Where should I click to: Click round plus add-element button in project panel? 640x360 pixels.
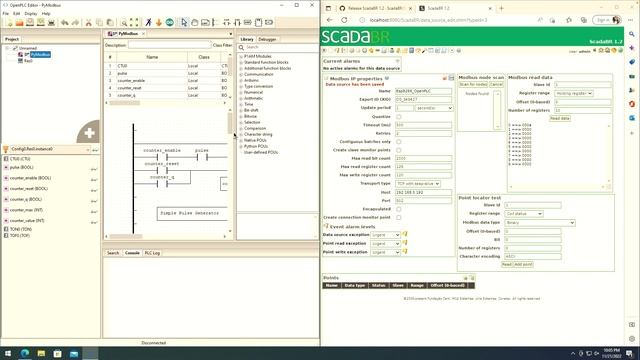tap(89, 132)
